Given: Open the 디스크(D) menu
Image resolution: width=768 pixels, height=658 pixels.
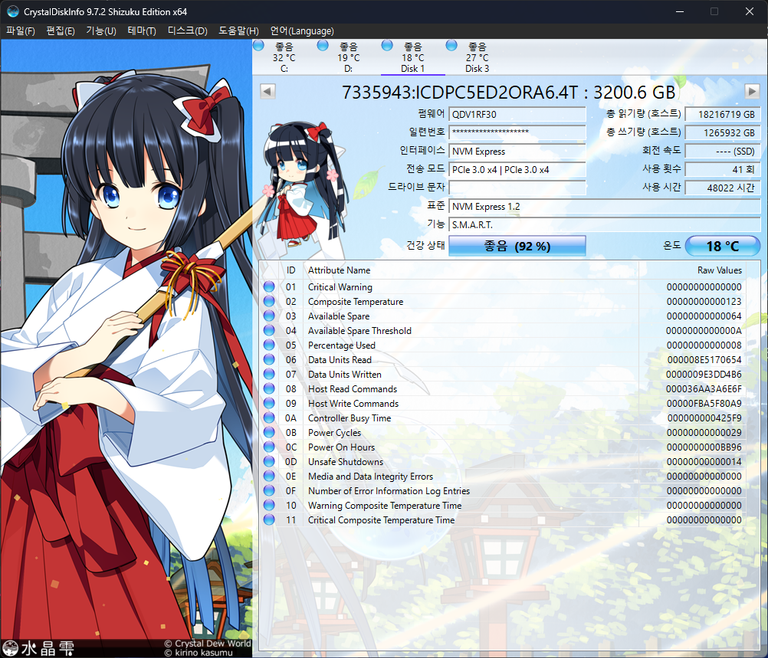Looking at the screenshot, I should (187, 31).
